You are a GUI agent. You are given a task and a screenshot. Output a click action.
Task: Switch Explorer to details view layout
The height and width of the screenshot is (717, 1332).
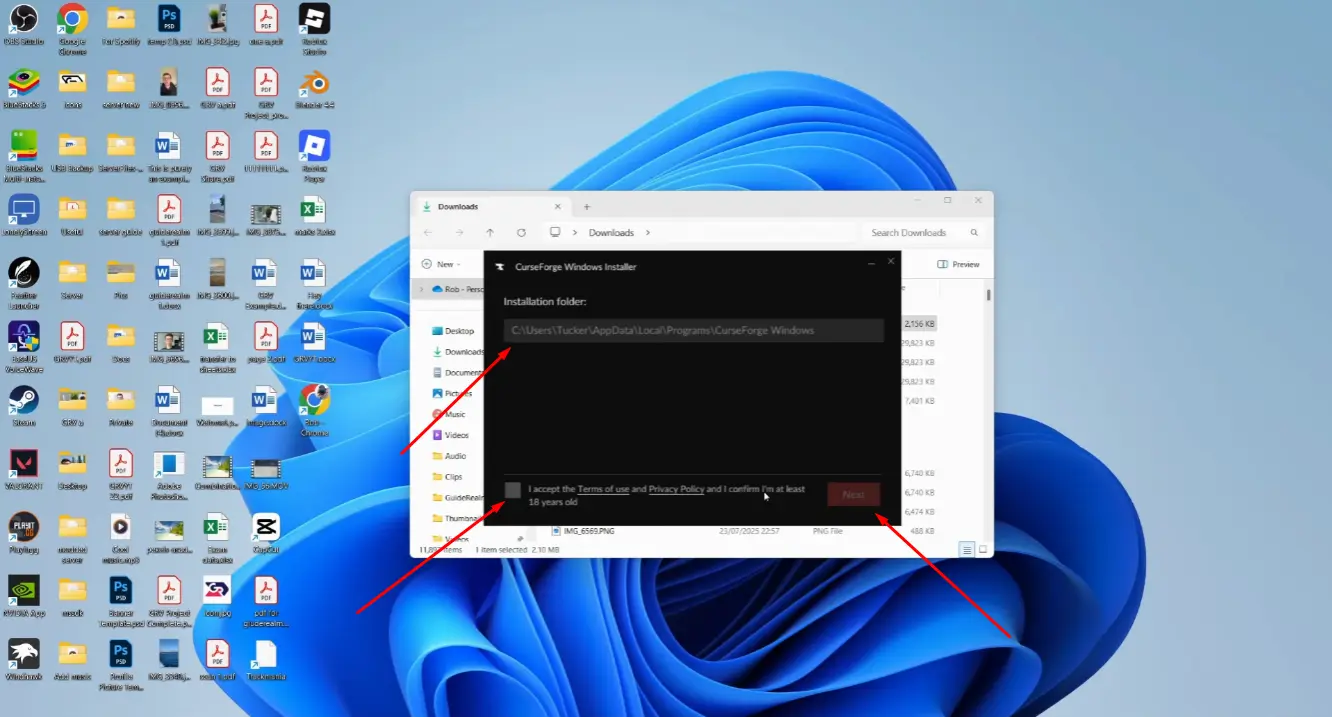967,550
